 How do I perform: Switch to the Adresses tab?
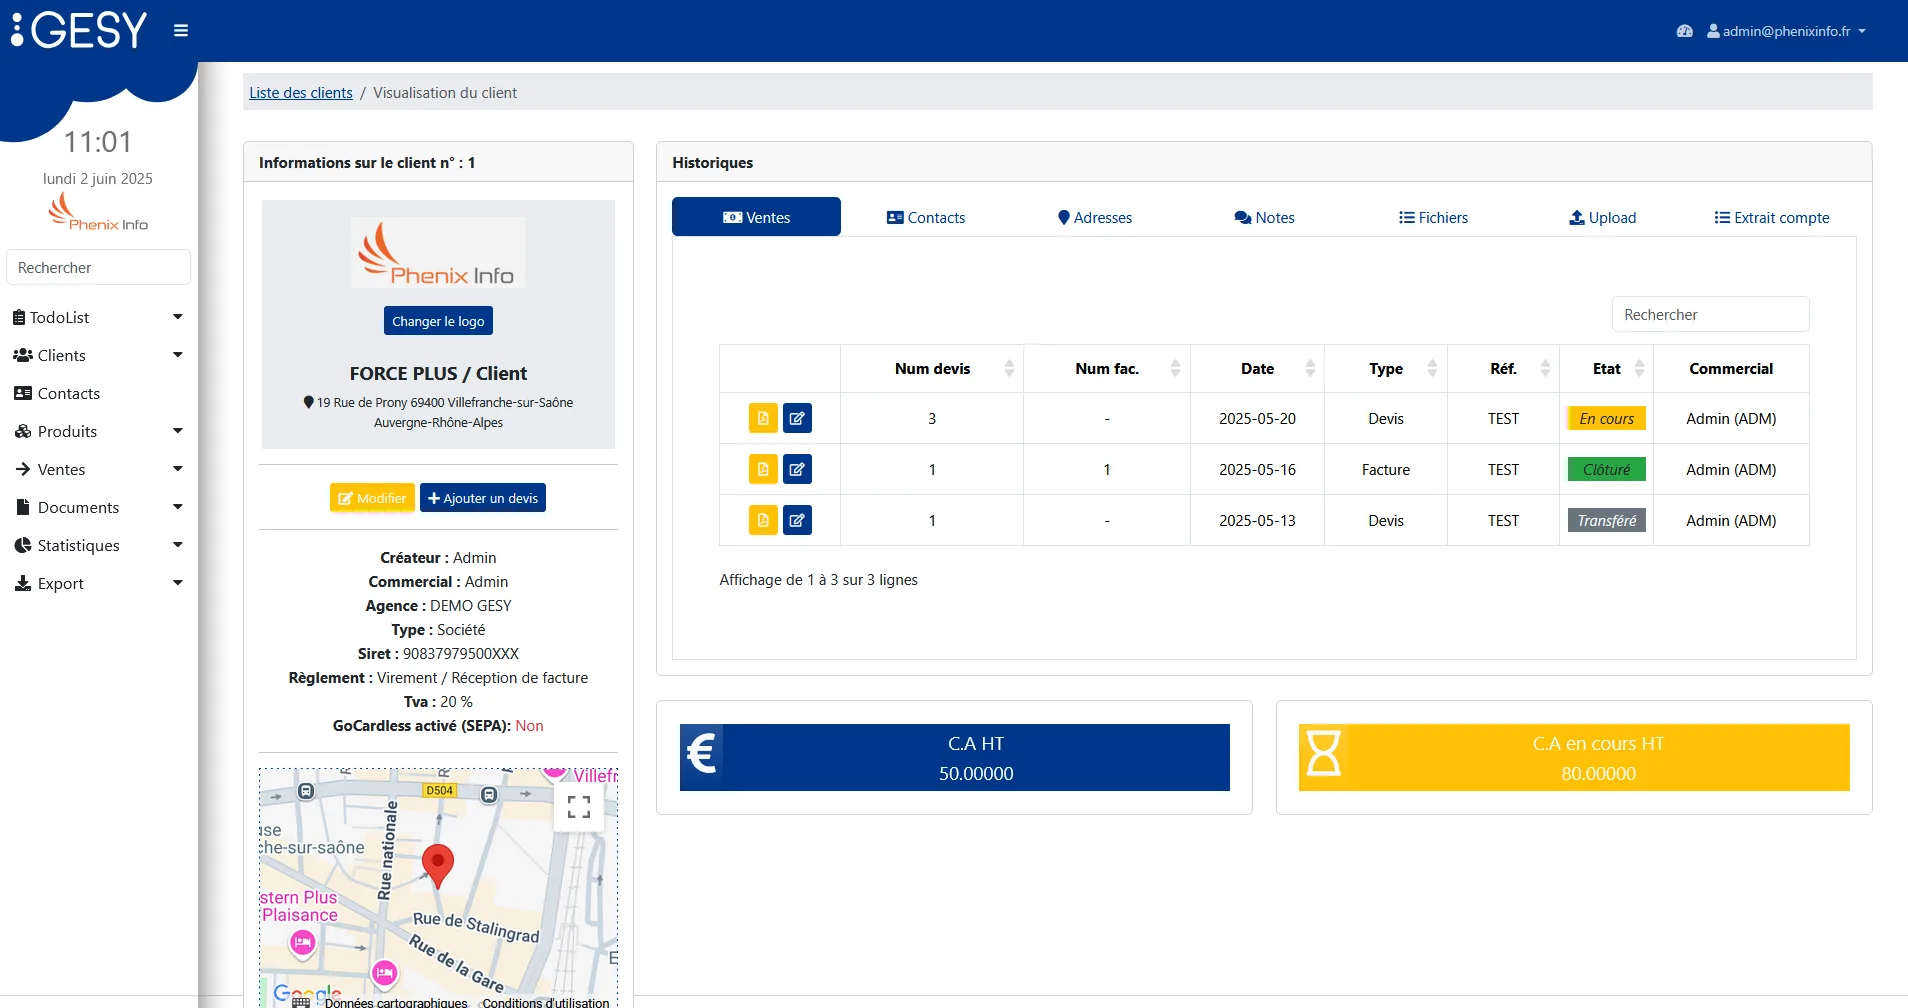tap(1095, 218)
